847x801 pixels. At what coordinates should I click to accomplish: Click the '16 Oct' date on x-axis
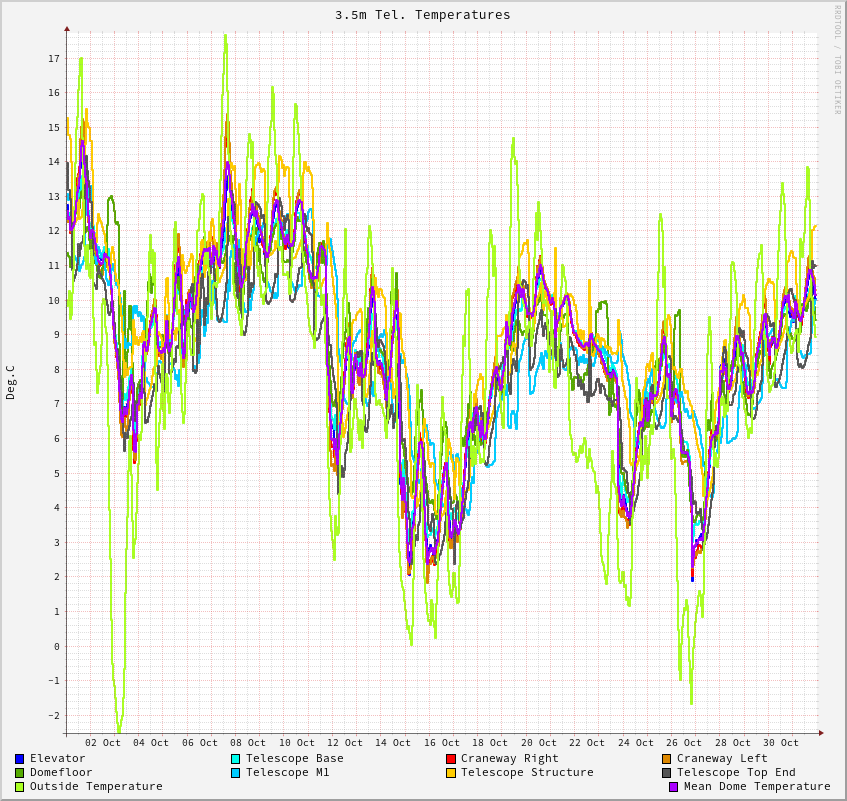[442, 743]
